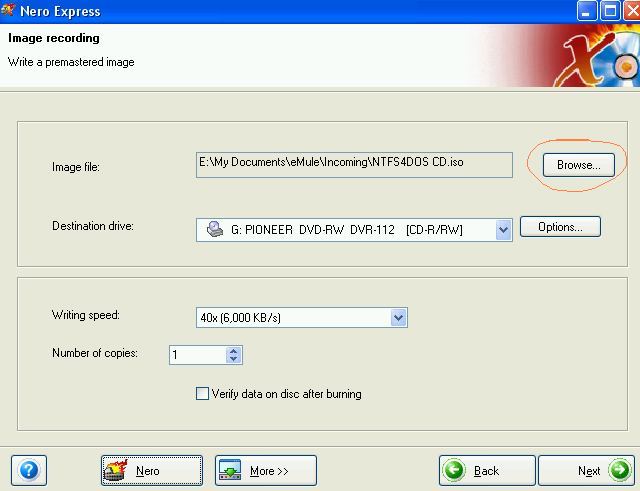Click the Nero Express title bar icon
The height and width of the screenshot is (491, 640).
pyautogui.click(x=8, y=9)
